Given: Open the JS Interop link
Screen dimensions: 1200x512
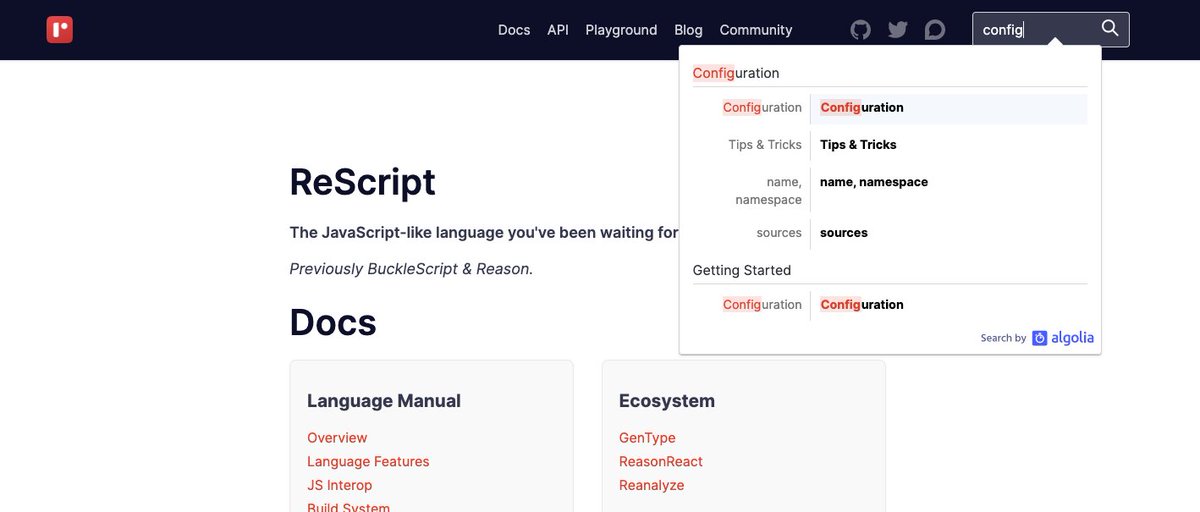Looking at the screenshot, I should [x=339, y=485].
